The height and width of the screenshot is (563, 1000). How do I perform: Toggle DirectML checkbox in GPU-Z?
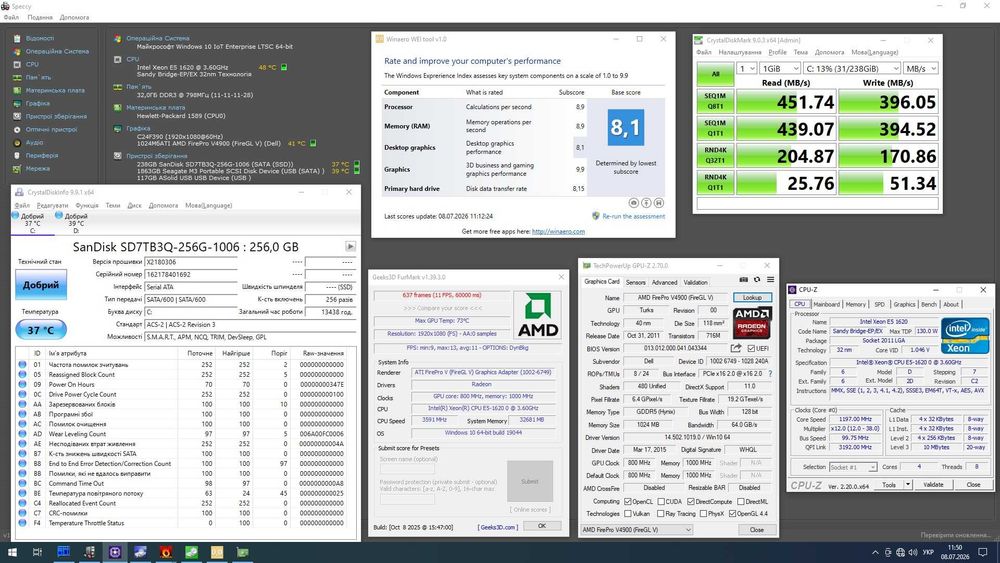[740, 502]
